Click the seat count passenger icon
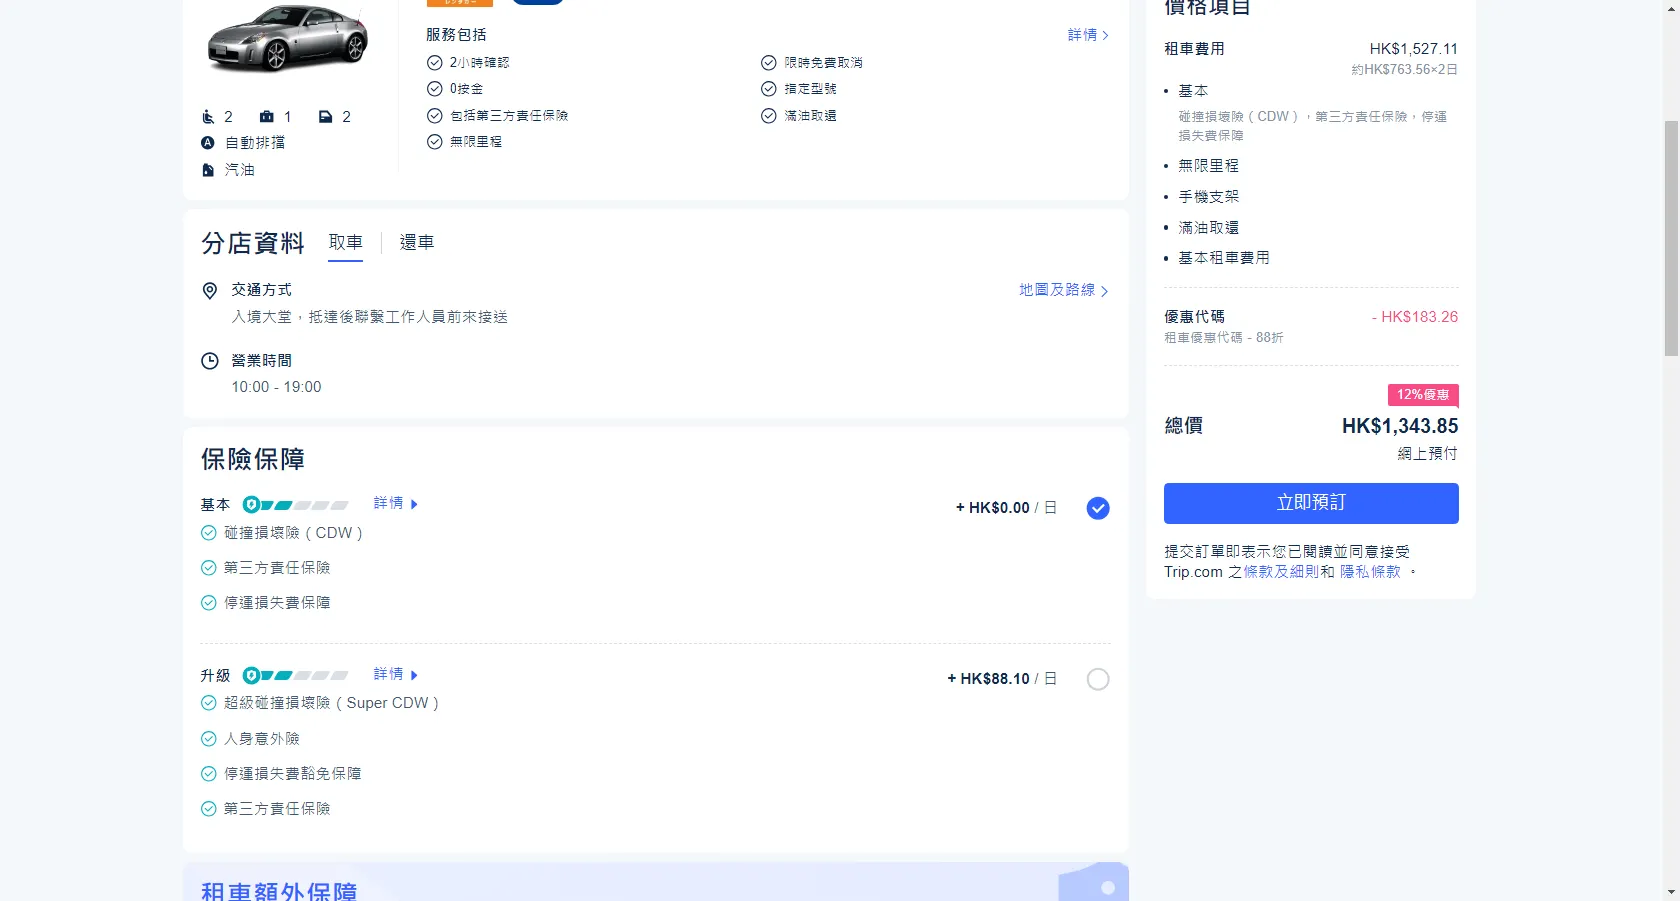The height and width of the screenshot is (901, 1680). 208,117
